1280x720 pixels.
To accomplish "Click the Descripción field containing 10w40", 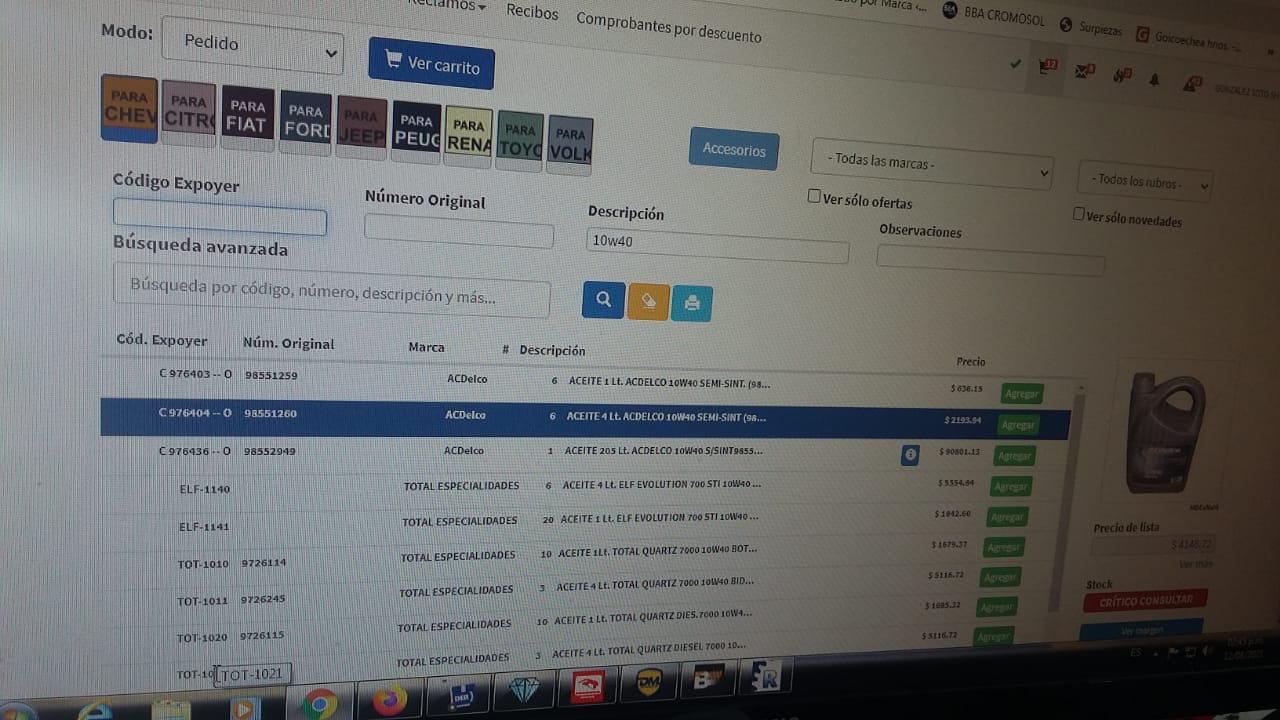I will tap(718, 244).
